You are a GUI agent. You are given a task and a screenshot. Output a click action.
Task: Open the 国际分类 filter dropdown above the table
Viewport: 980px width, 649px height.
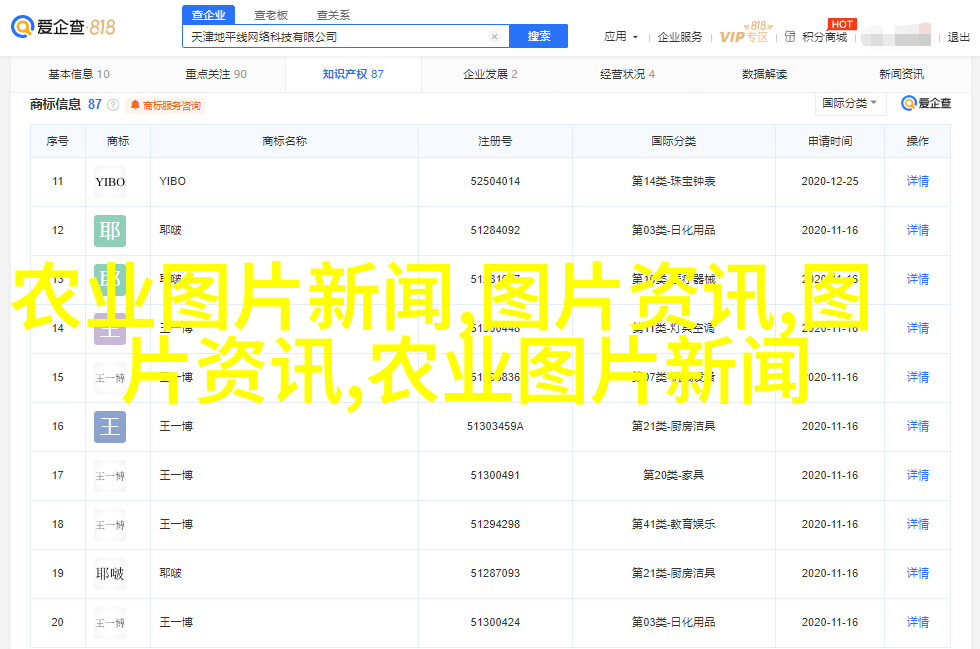pos(850,103)
